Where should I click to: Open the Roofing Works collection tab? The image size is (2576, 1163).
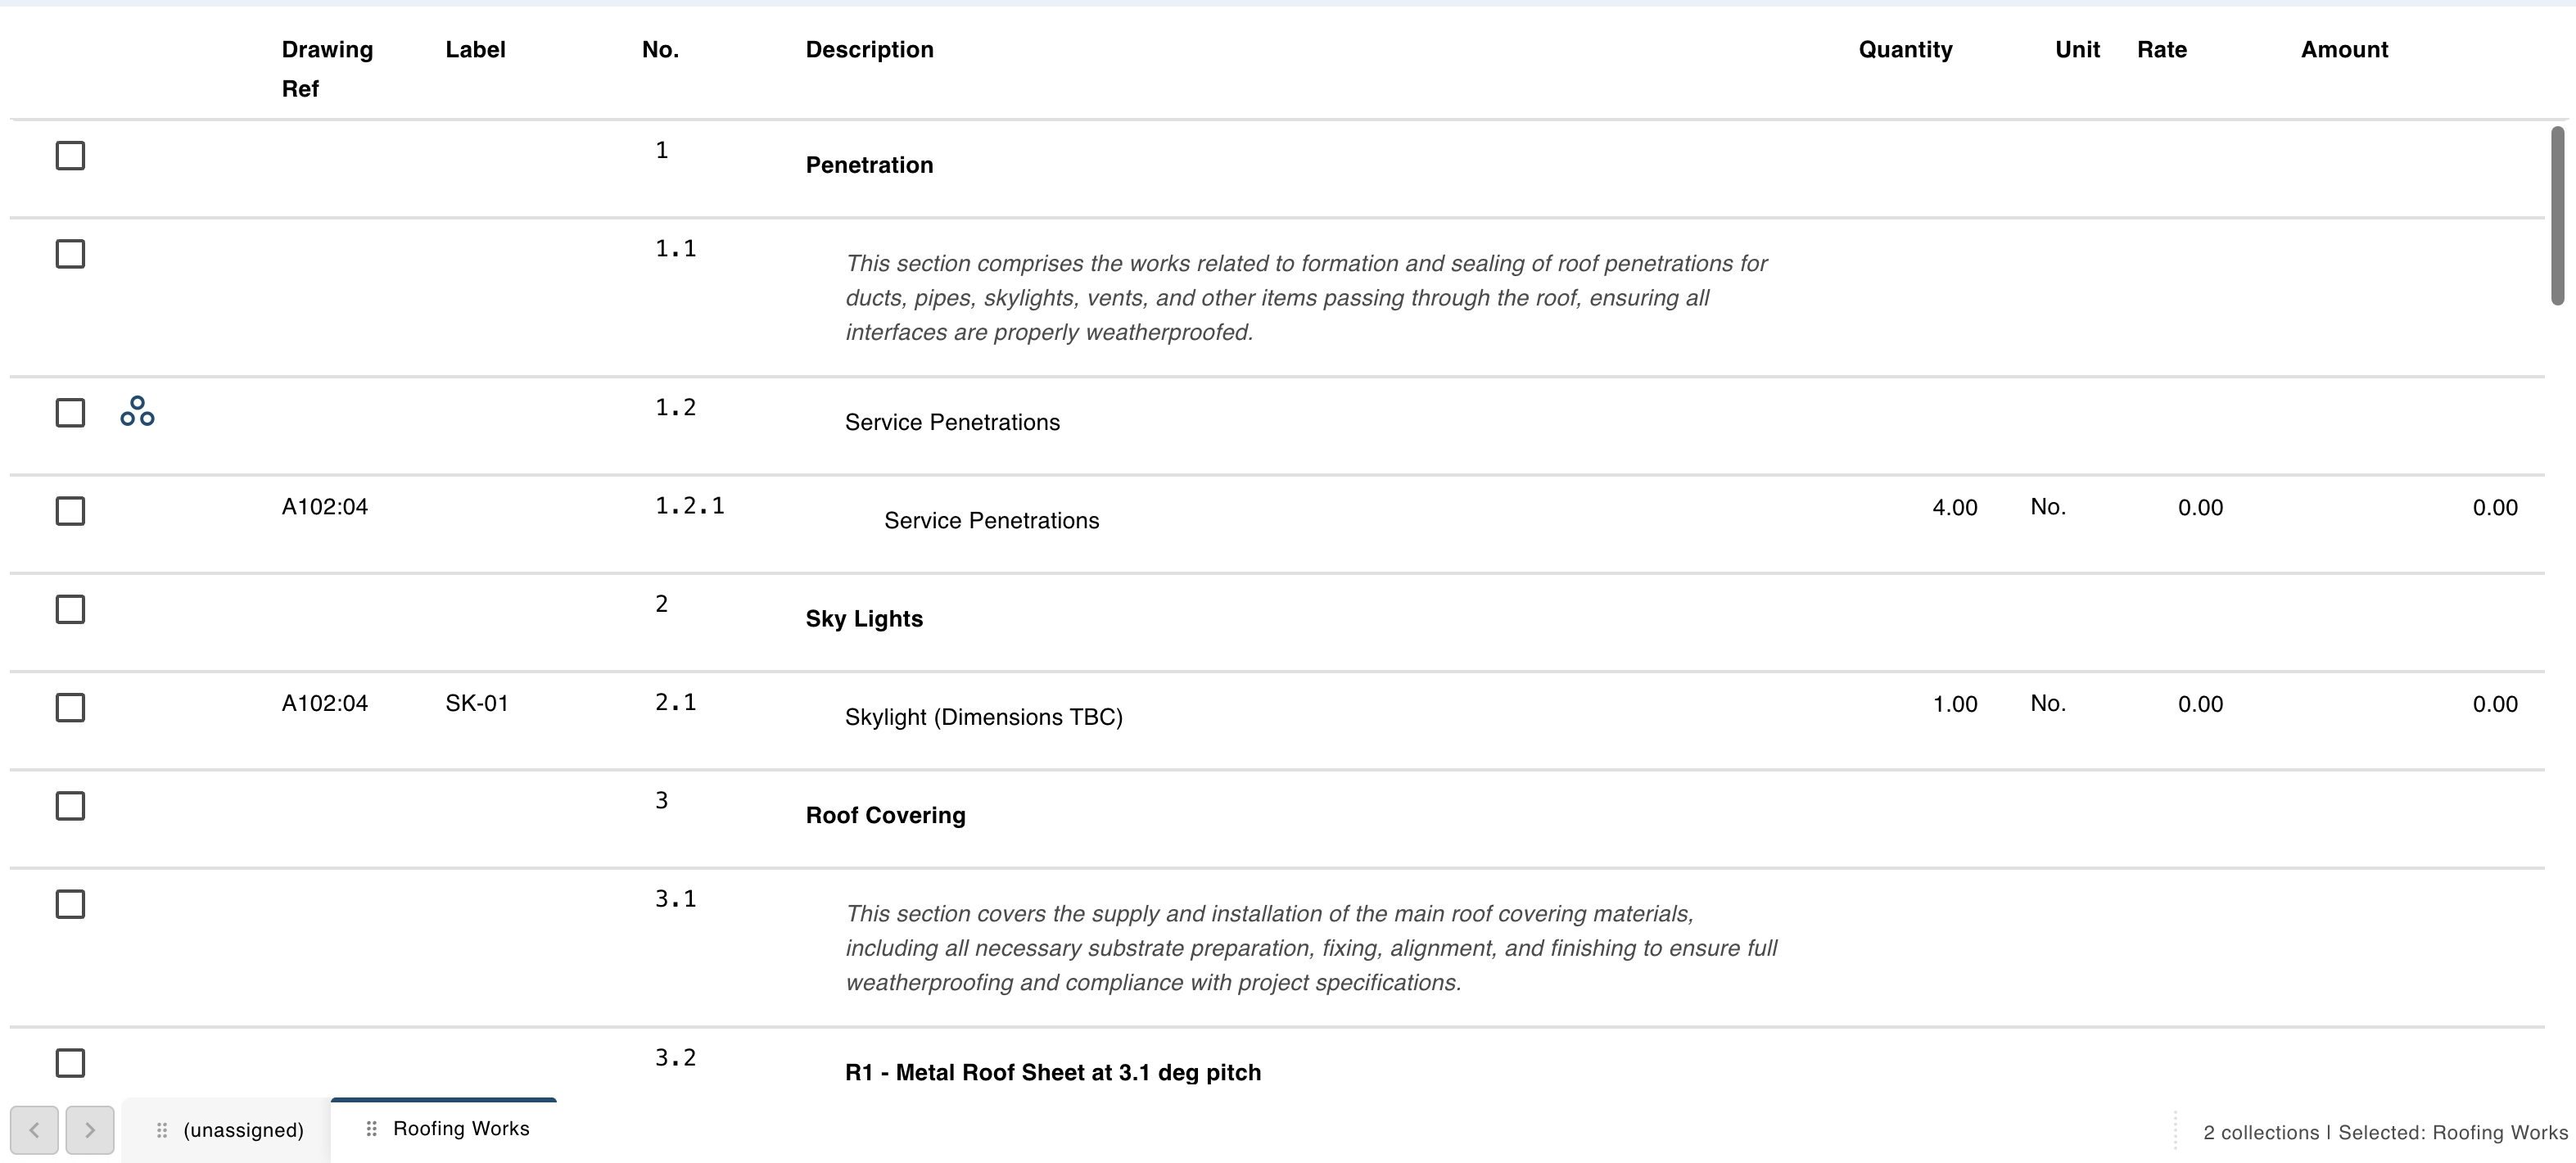click(x=444, y=1129)
